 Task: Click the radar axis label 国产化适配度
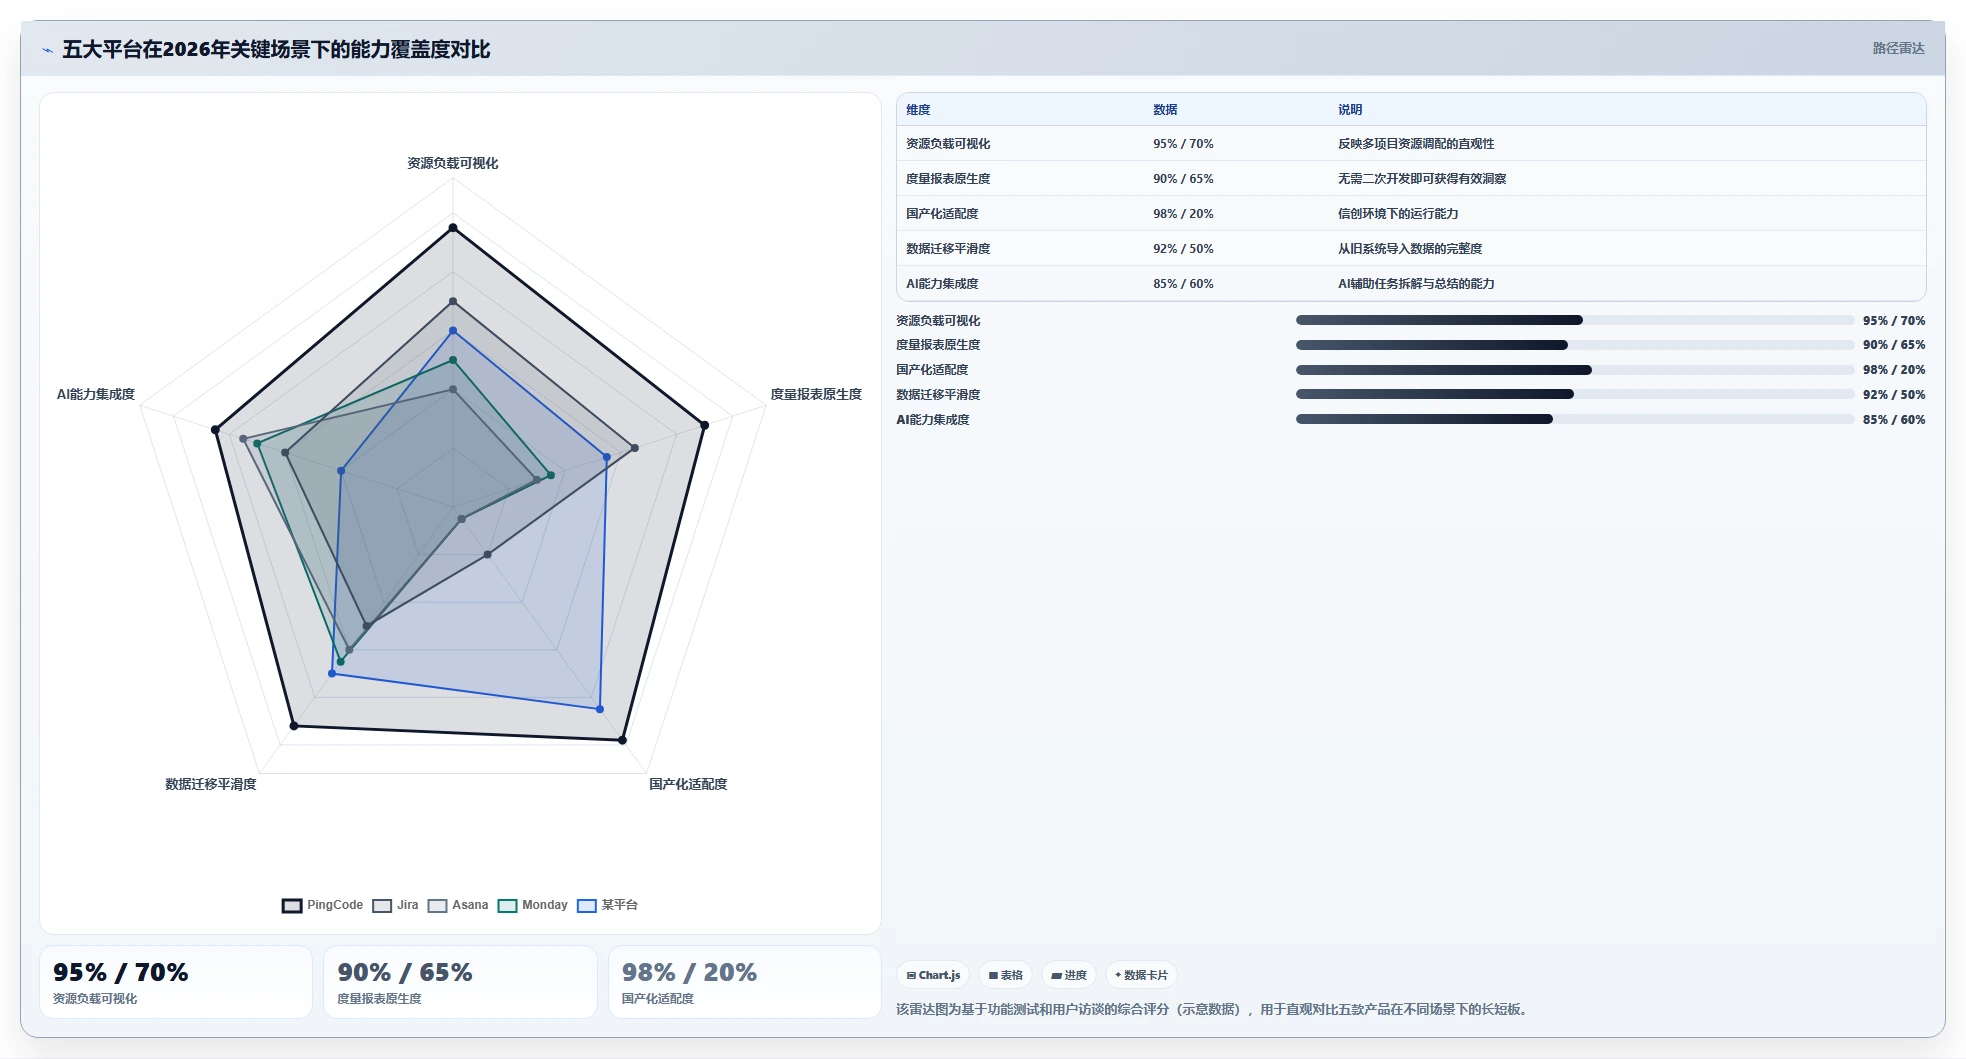point(688,784)
